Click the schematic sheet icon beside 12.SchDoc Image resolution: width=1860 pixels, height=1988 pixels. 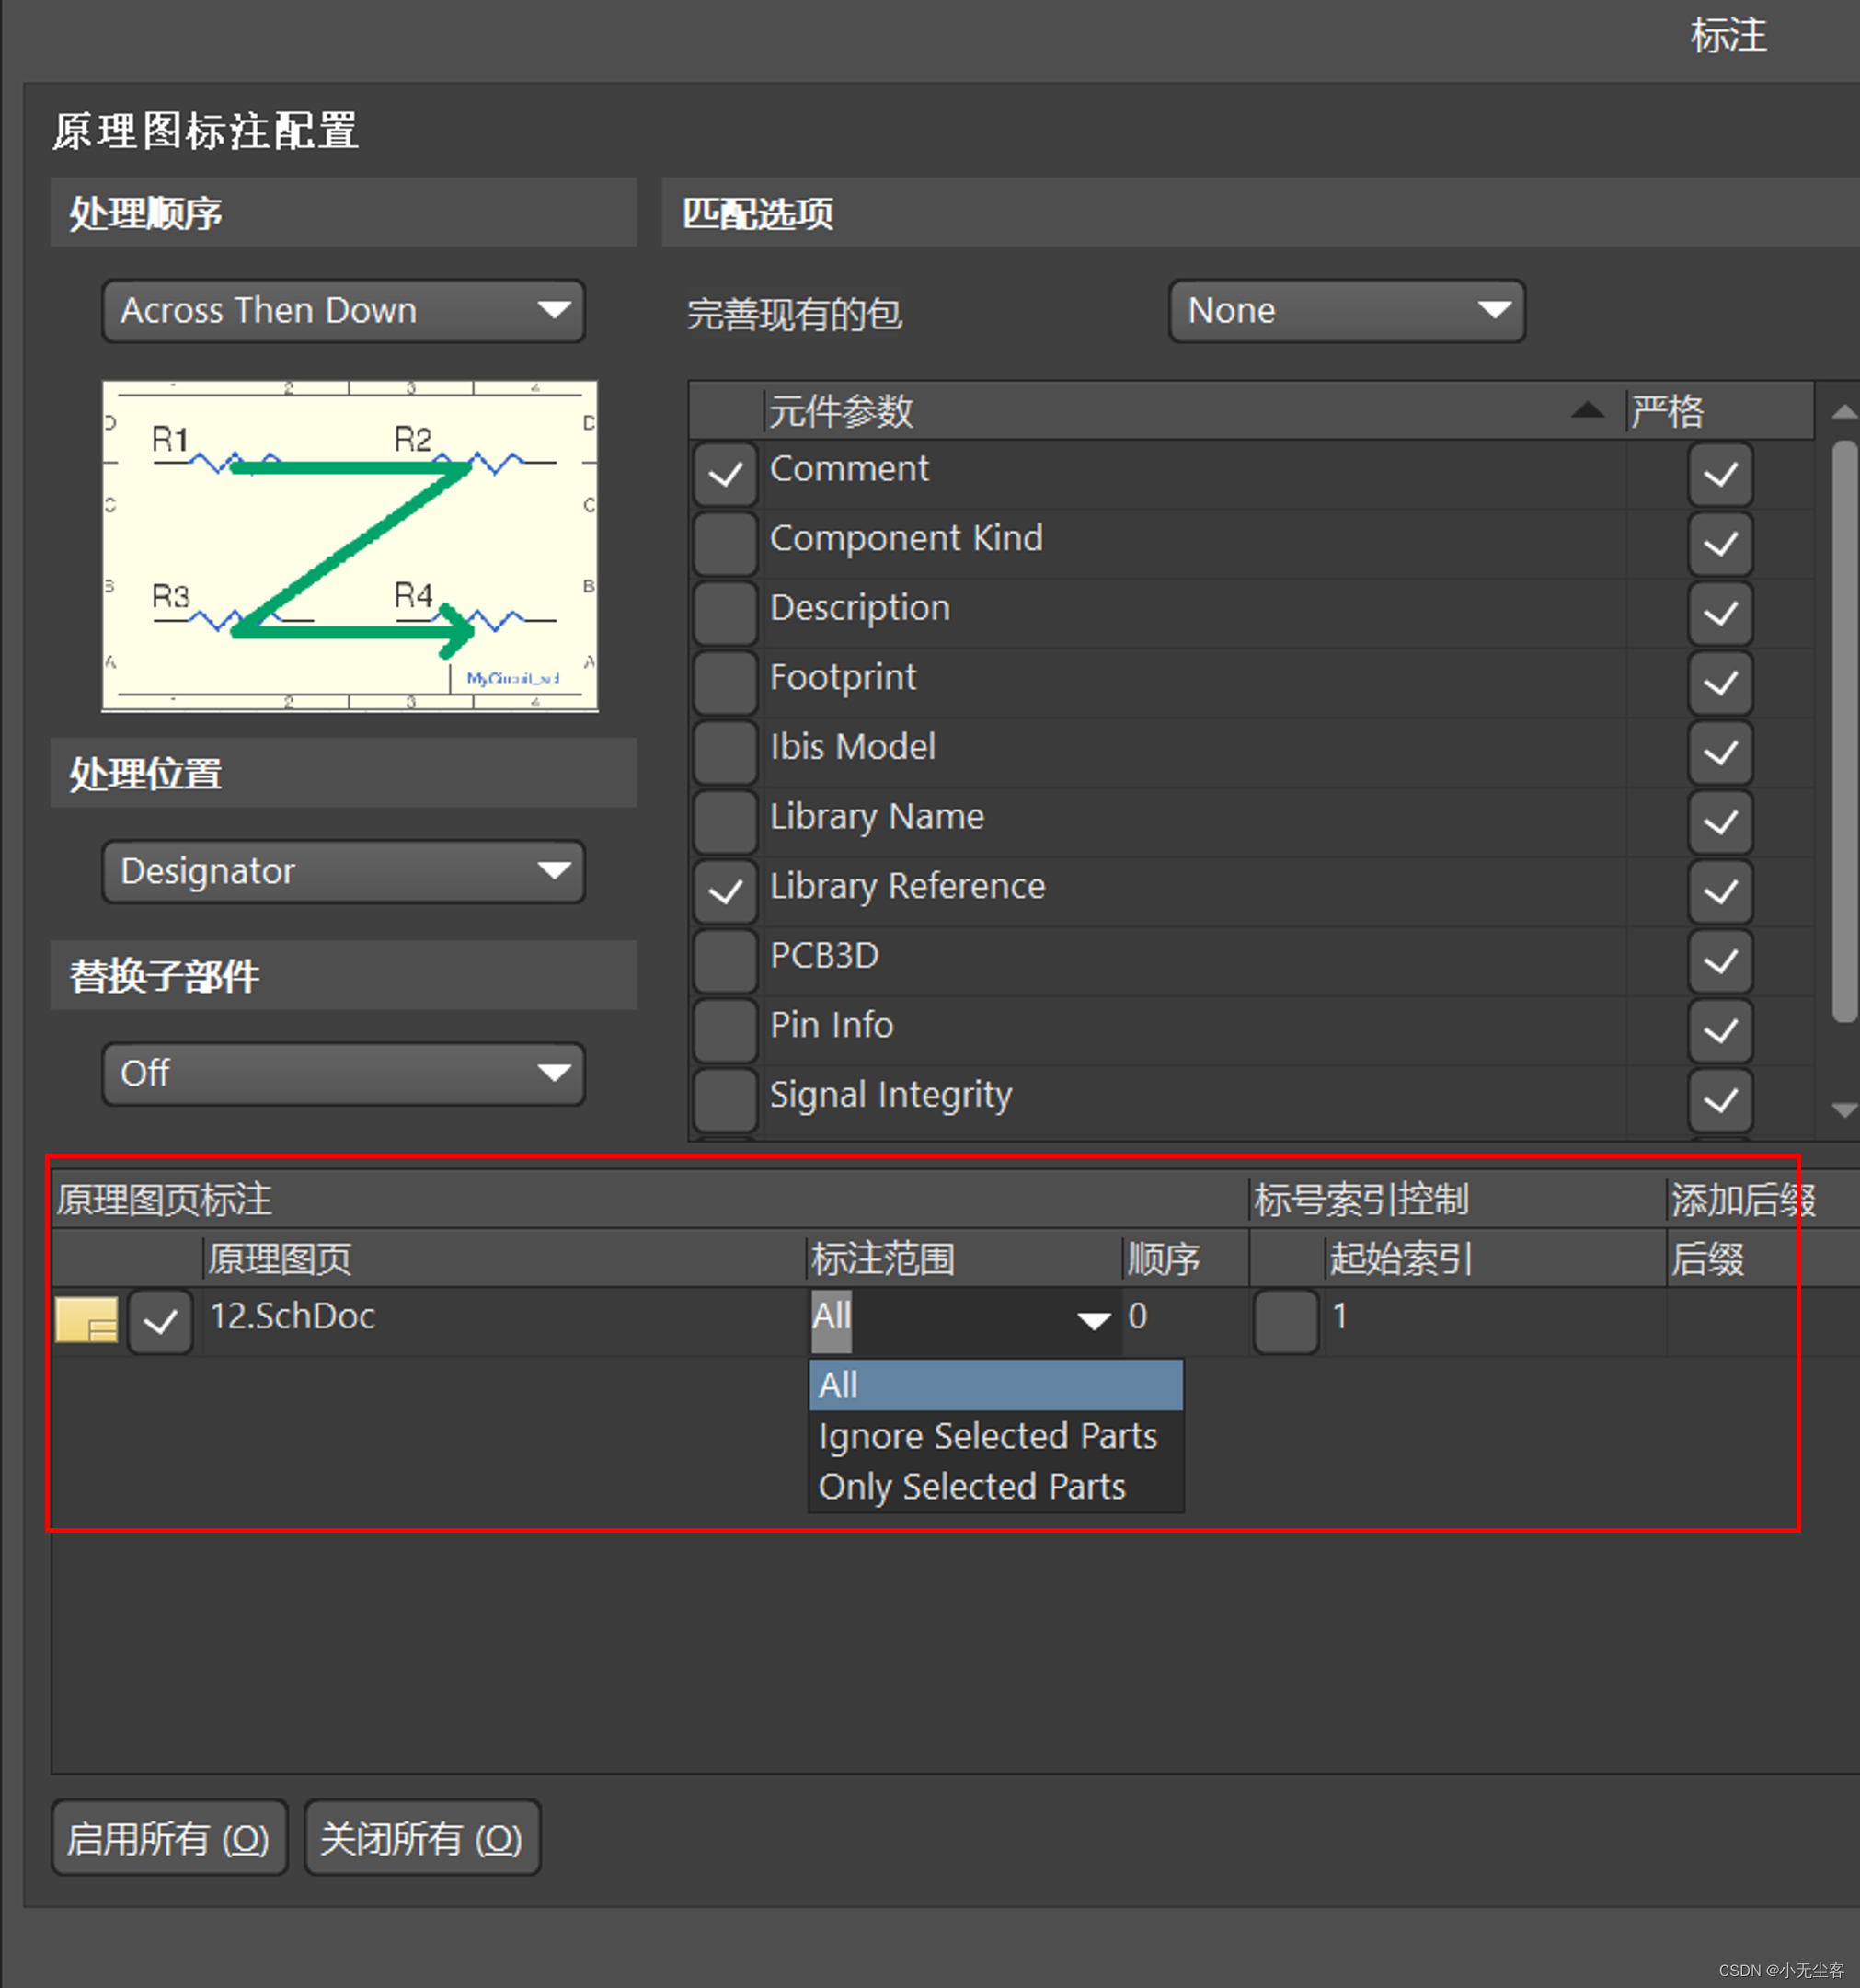[87, 1320]
